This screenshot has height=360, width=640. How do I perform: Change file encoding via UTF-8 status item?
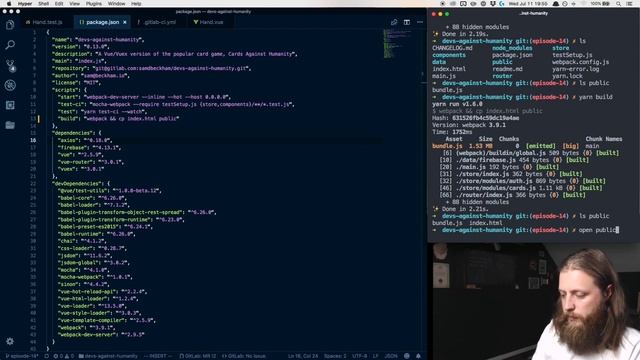coord(360,356)
